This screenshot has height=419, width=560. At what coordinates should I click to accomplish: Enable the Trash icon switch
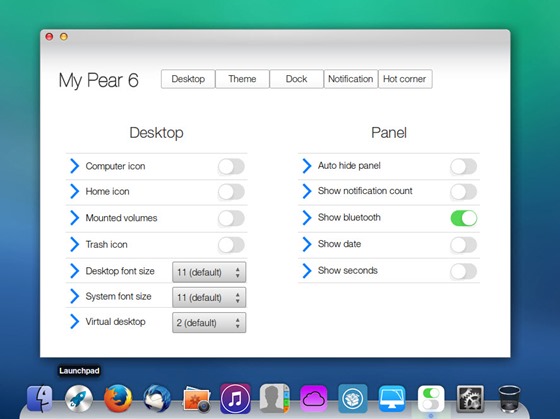(231, 245)
